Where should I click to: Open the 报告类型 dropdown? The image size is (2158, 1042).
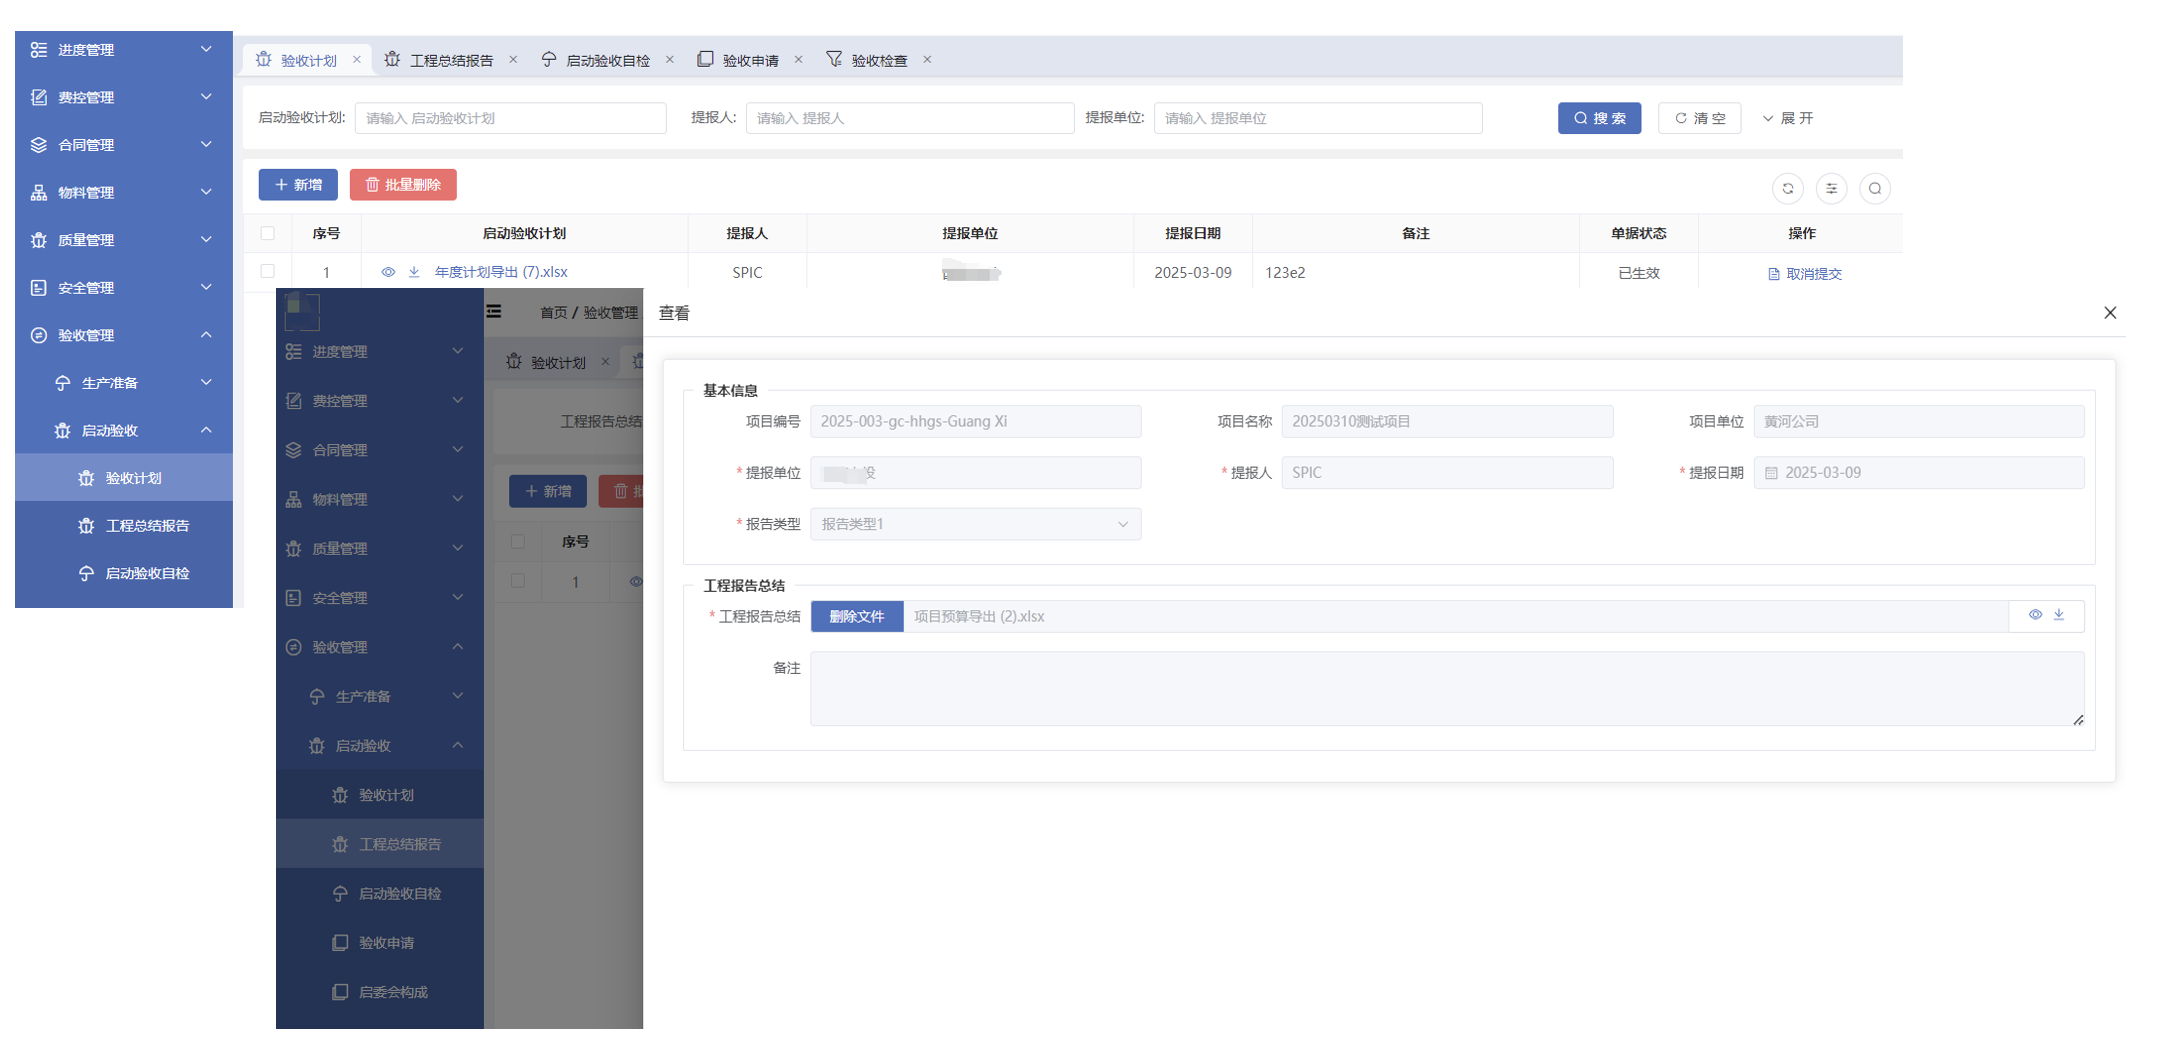[x=975, y=524]
